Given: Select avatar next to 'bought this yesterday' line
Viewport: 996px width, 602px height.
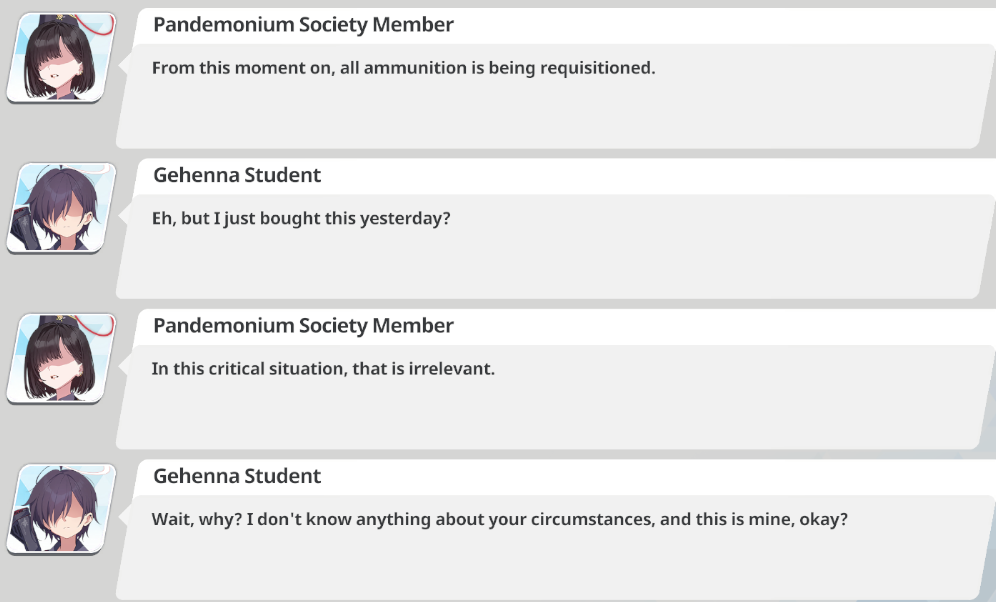Looking at the screenshot, I should click(x=62, y=208).
